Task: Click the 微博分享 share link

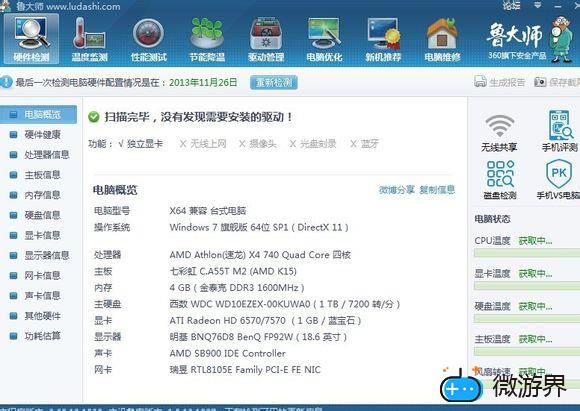Action: click(x=397, y=190)
